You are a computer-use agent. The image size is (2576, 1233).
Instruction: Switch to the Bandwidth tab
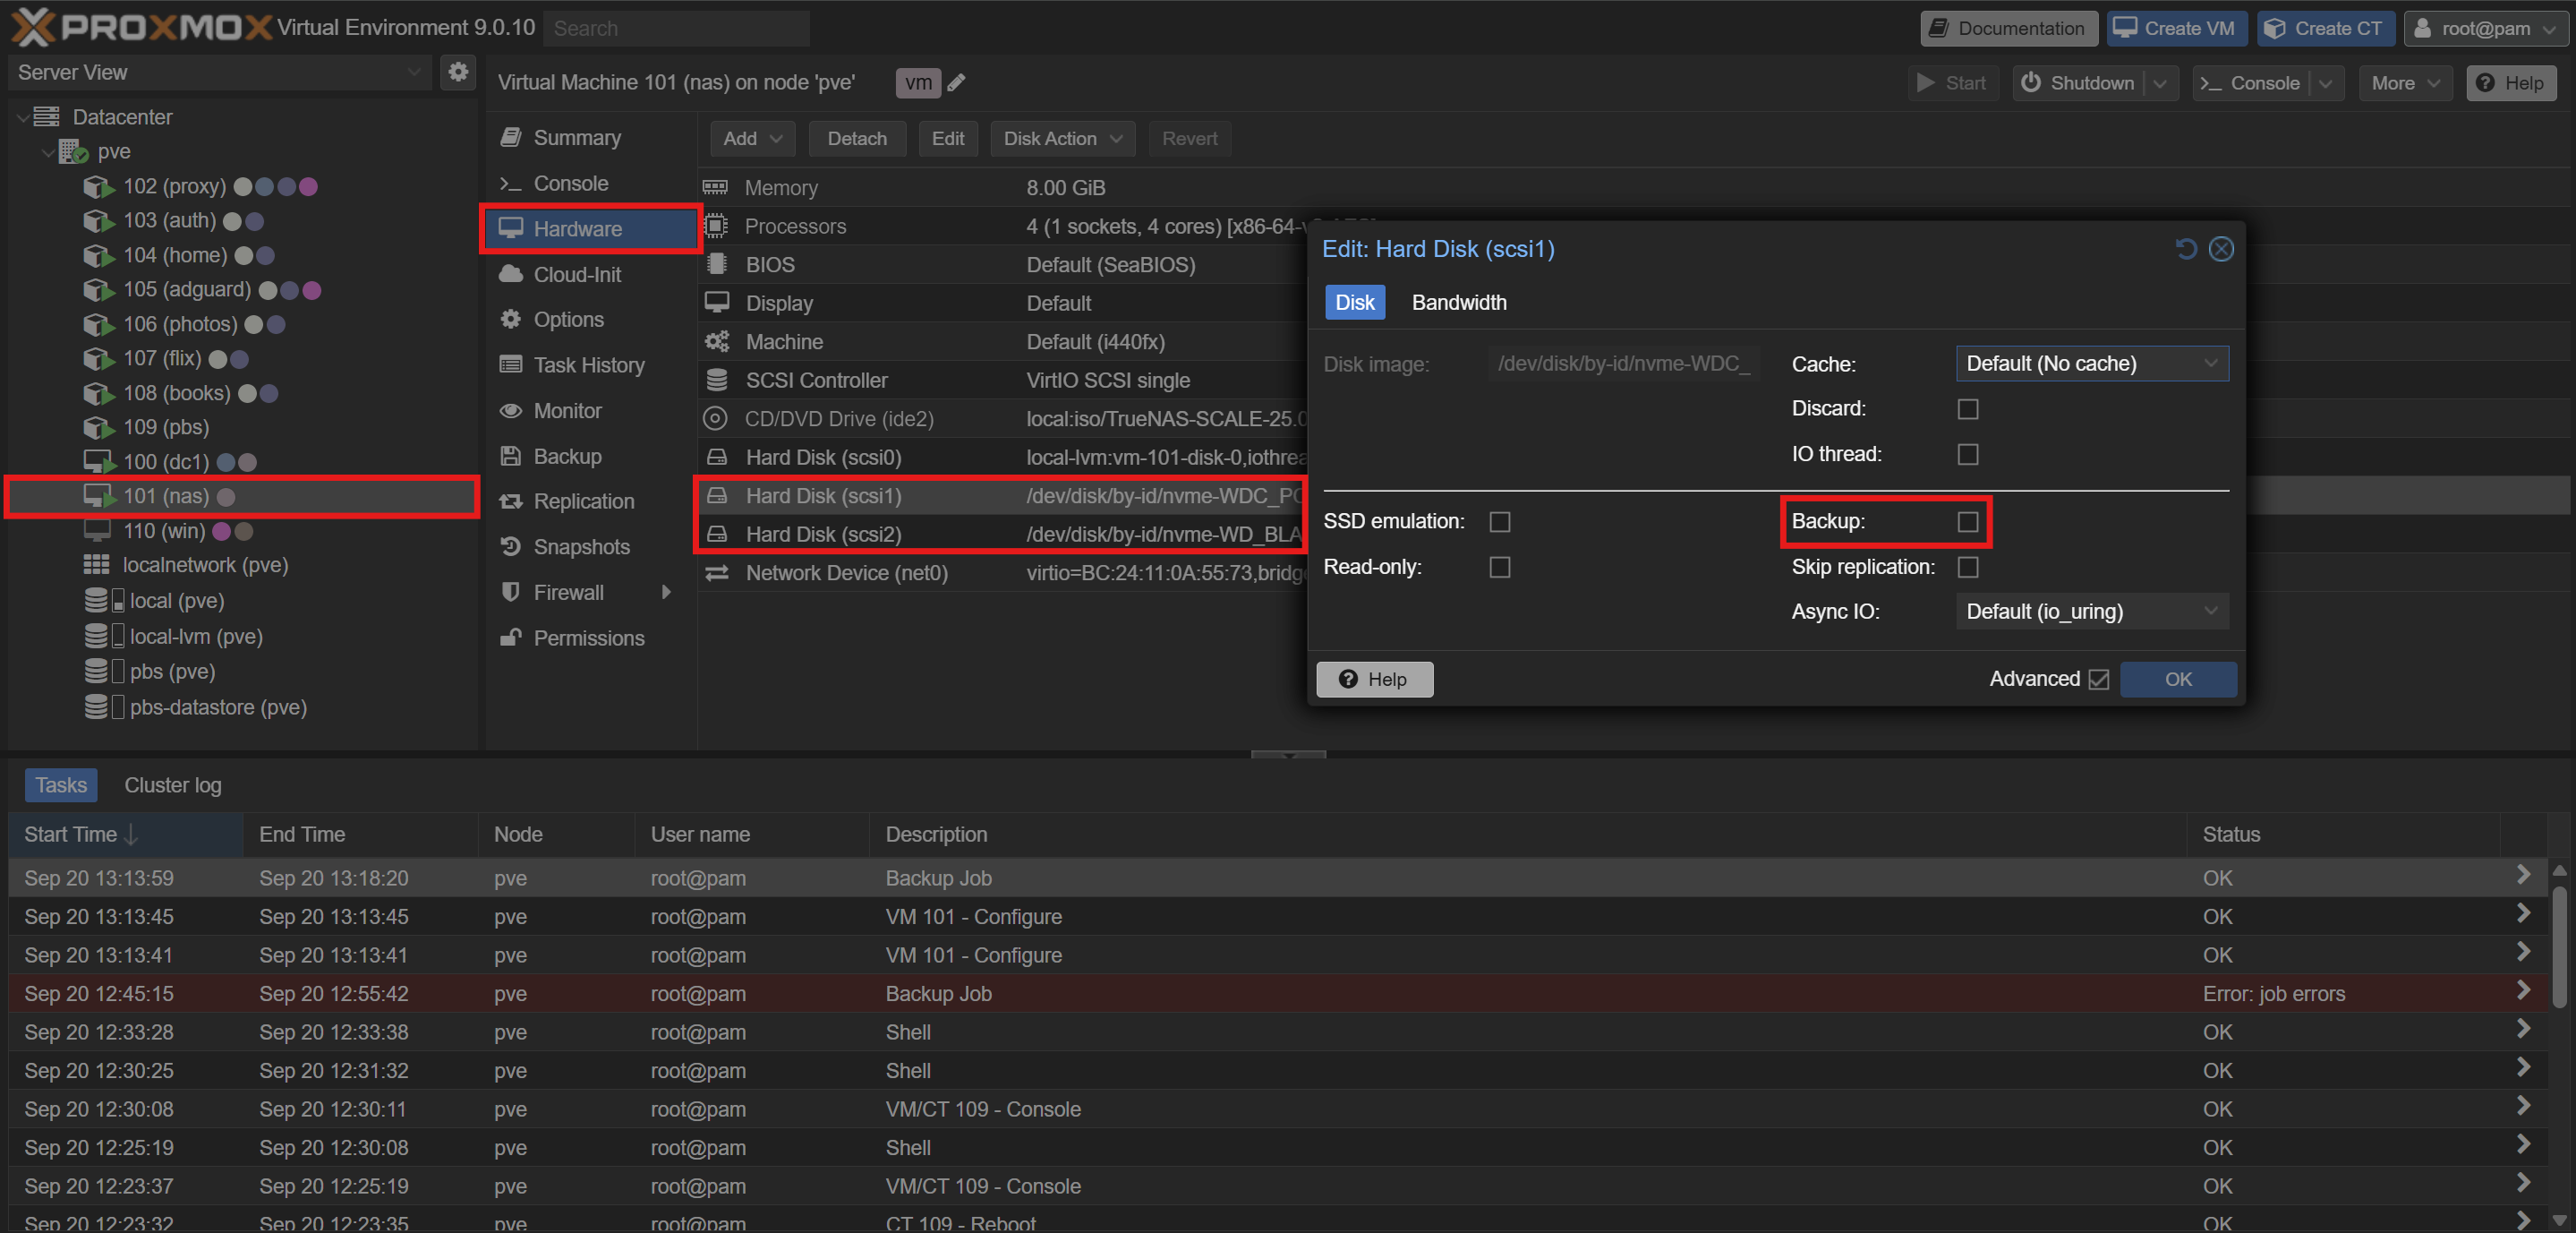[x=1458, y=302]
